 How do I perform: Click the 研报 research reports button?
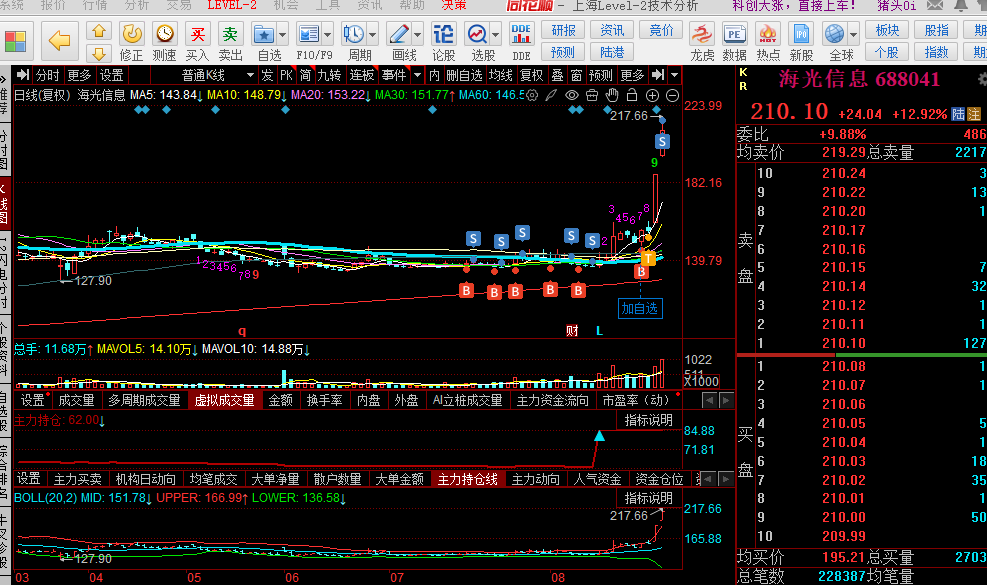[x=563, y=30]
